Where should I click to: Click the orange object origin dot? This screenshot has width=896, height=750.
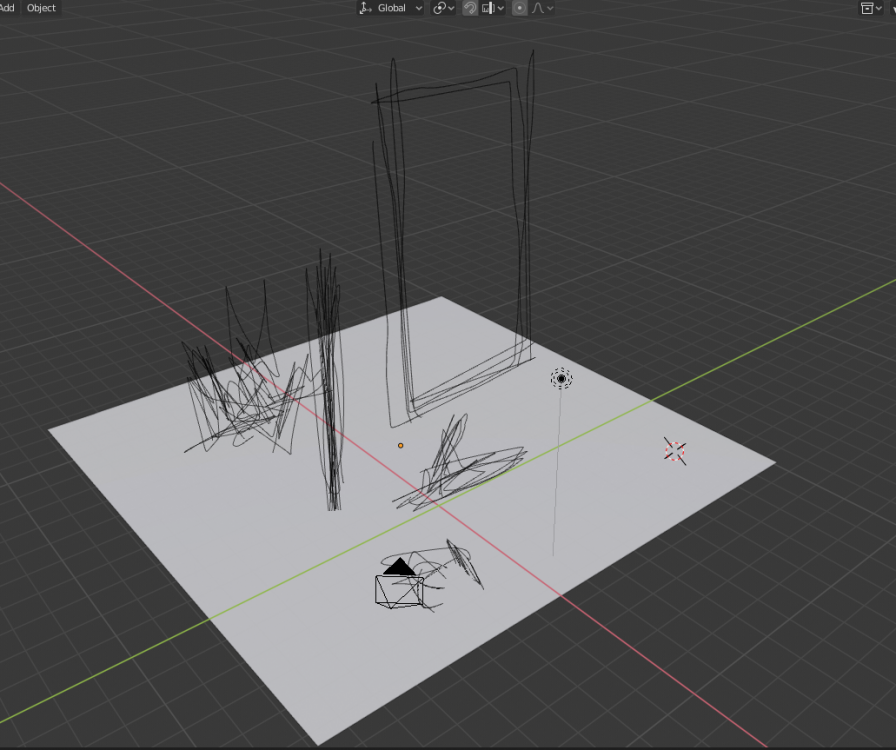(401, 445)
